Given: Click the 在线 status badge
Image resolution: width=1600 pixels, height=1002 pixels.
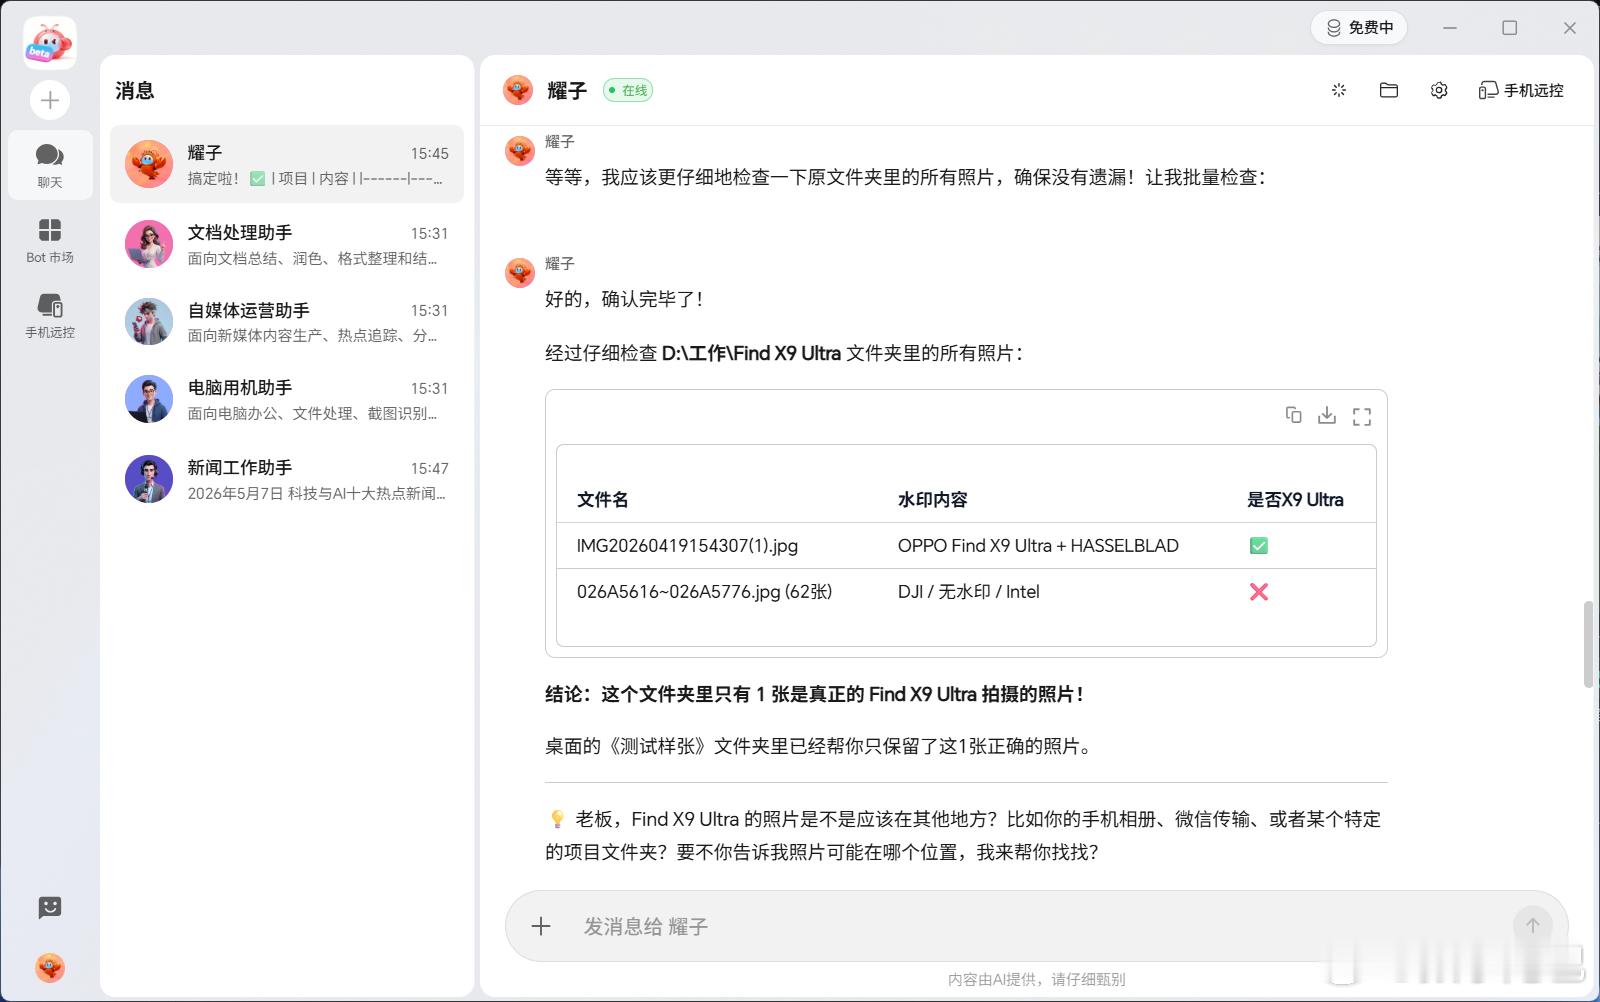Looking at the screenshot, I should pyautogui.click(x=628, y=90).
